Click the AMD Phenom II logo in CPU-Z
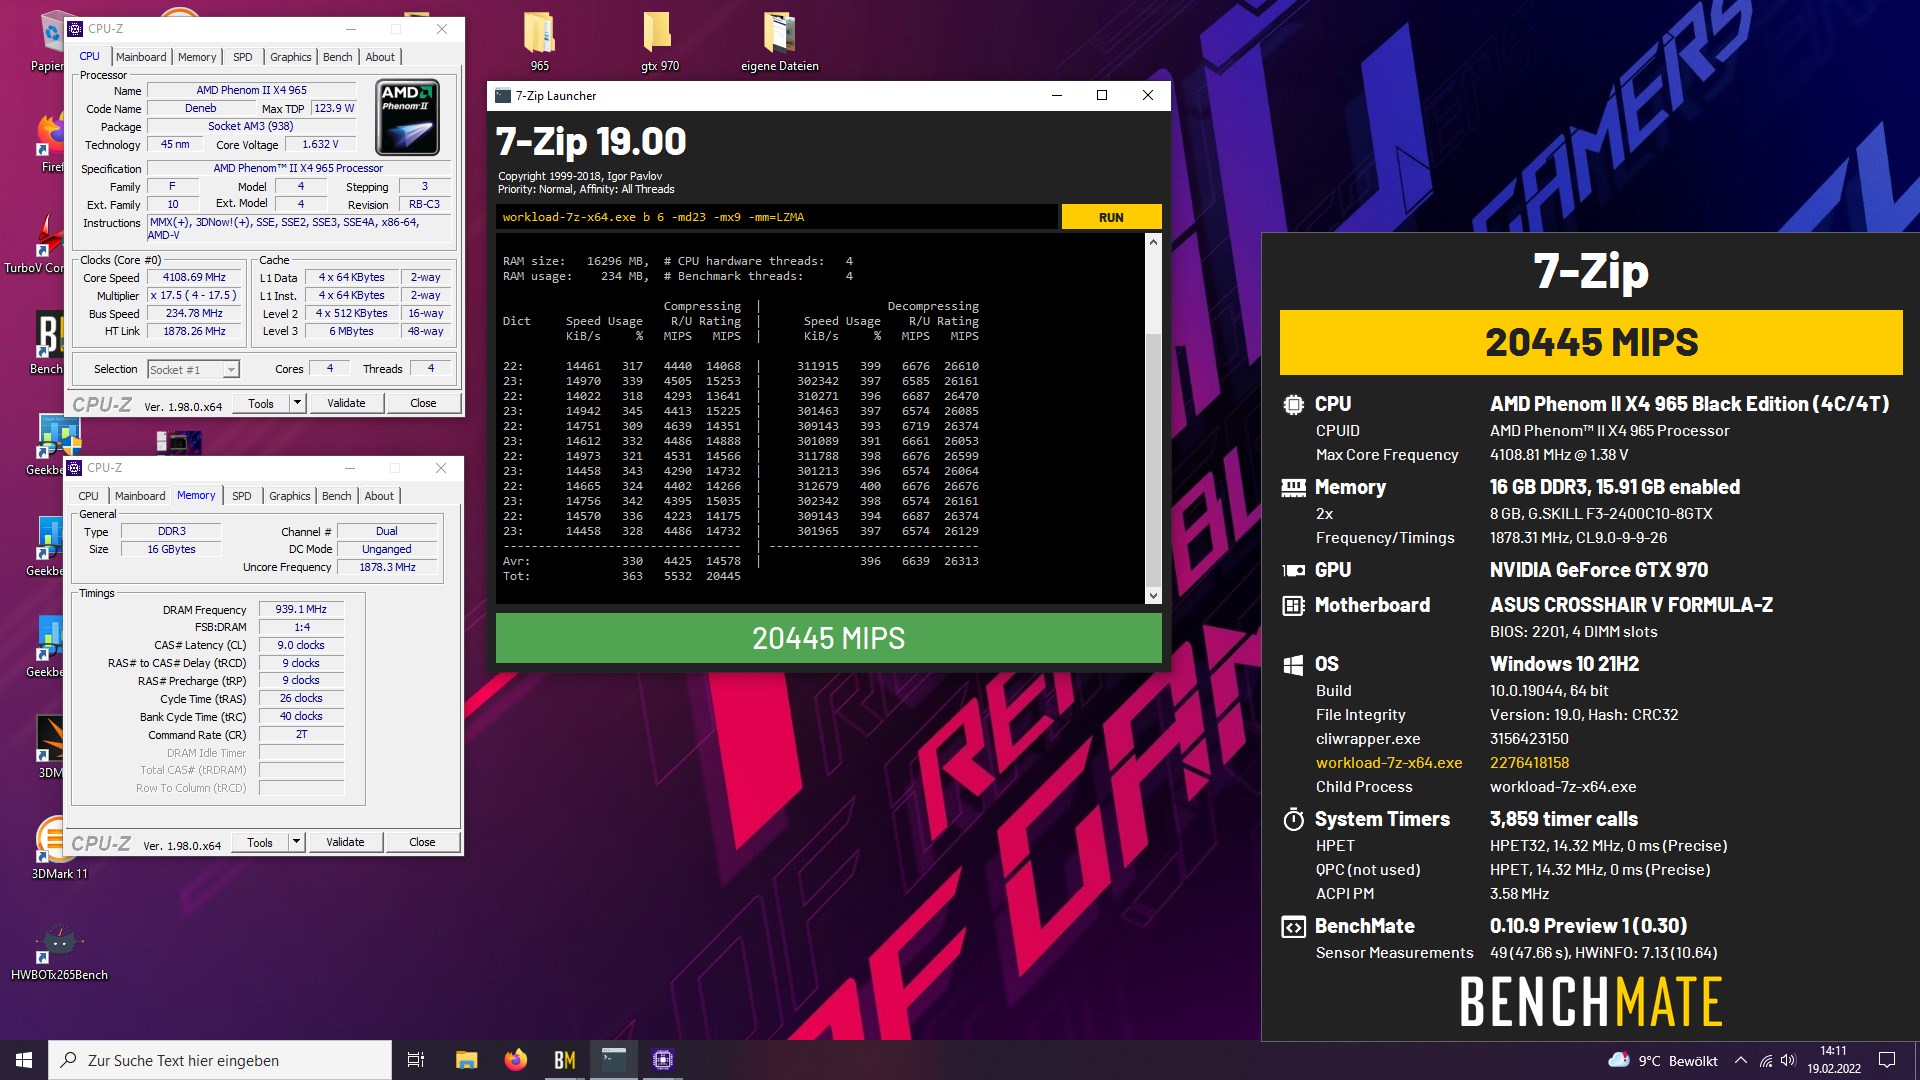Viewport: 1920px width, 1080px height. click(408, 118)
